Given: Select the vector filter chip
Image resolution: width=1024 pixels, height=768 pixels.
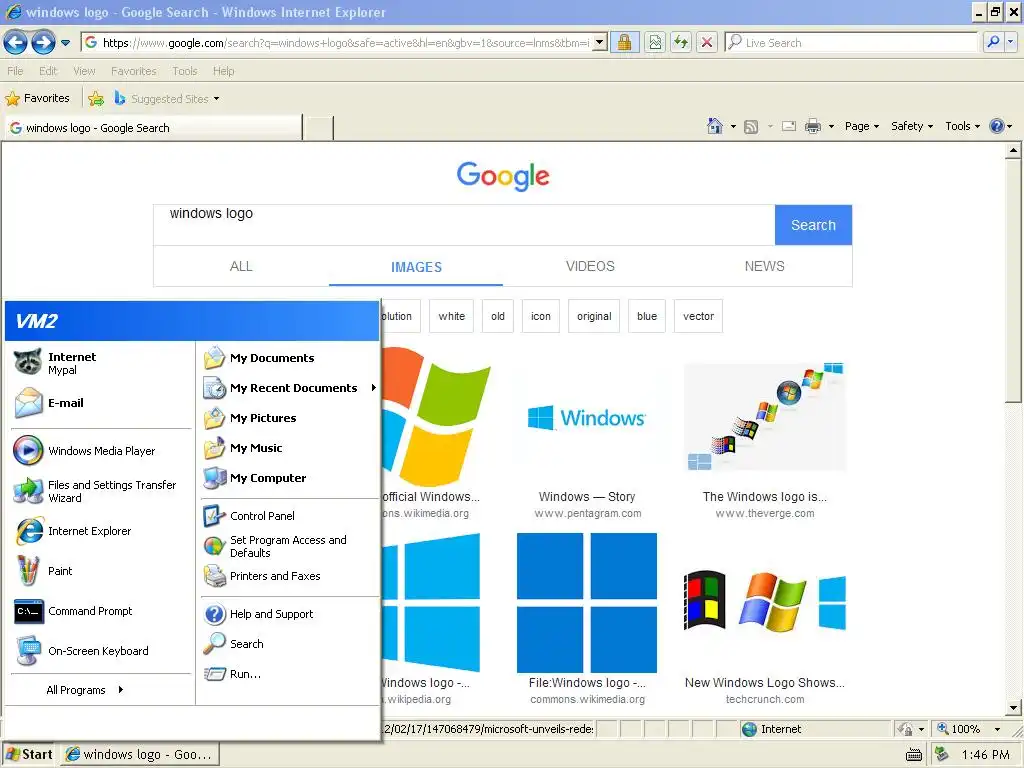Looking at the screenshot, I should tap(698, 316).
